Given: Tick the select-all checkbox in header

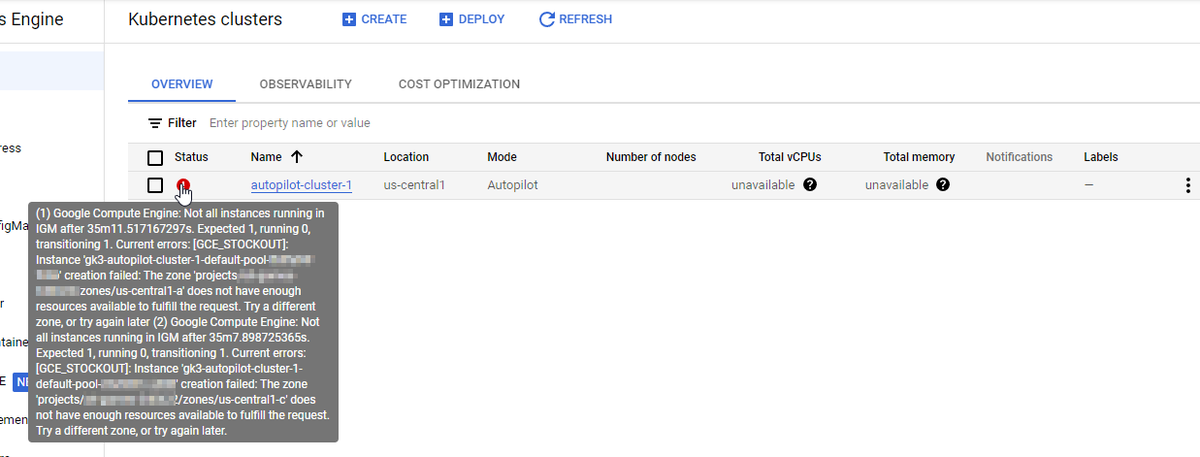Looking at the screenshot, I should click(155, 157).
